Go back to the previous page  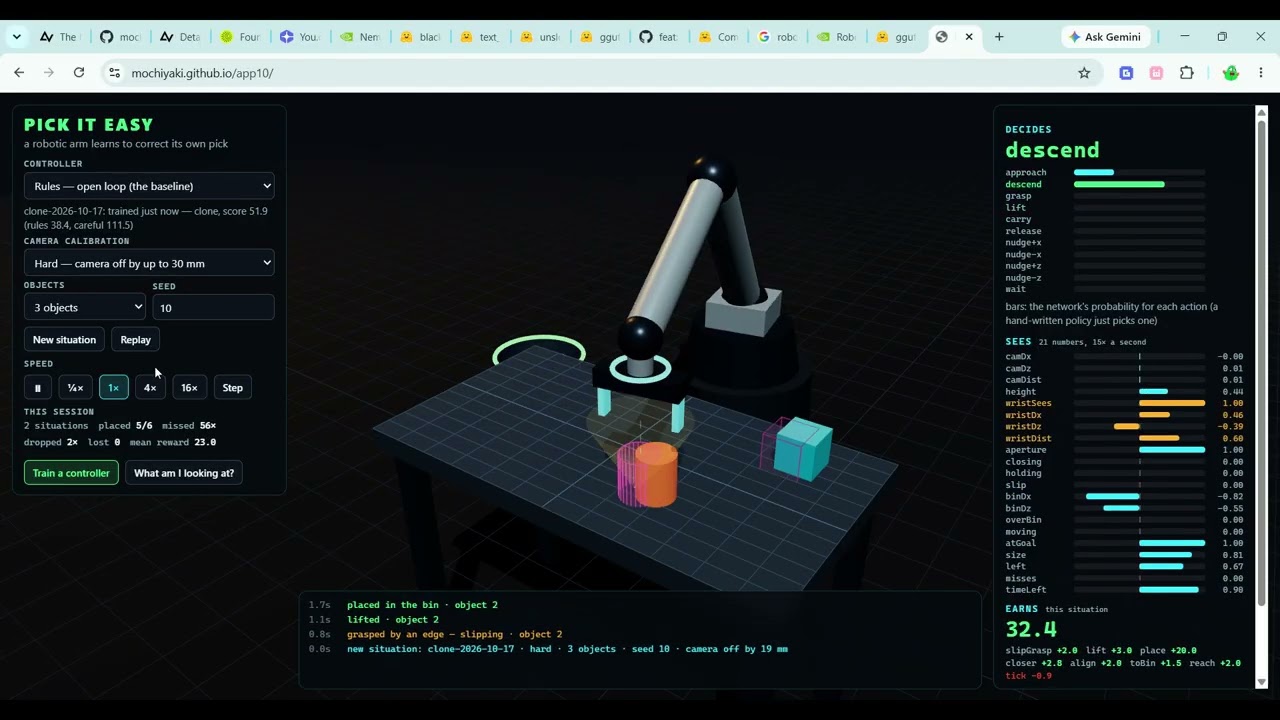pos(19,73)
